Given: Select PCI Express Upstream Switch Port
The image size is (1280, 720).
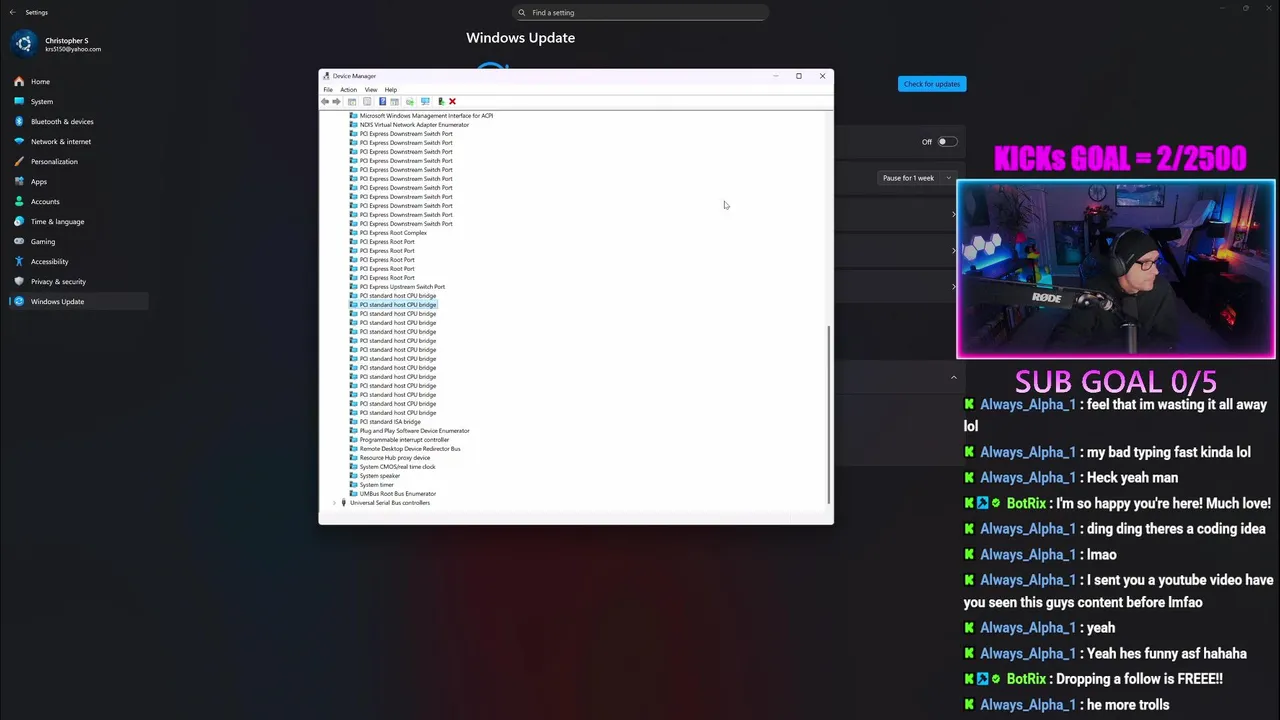Looking at the screenshot, I should 402,286.
